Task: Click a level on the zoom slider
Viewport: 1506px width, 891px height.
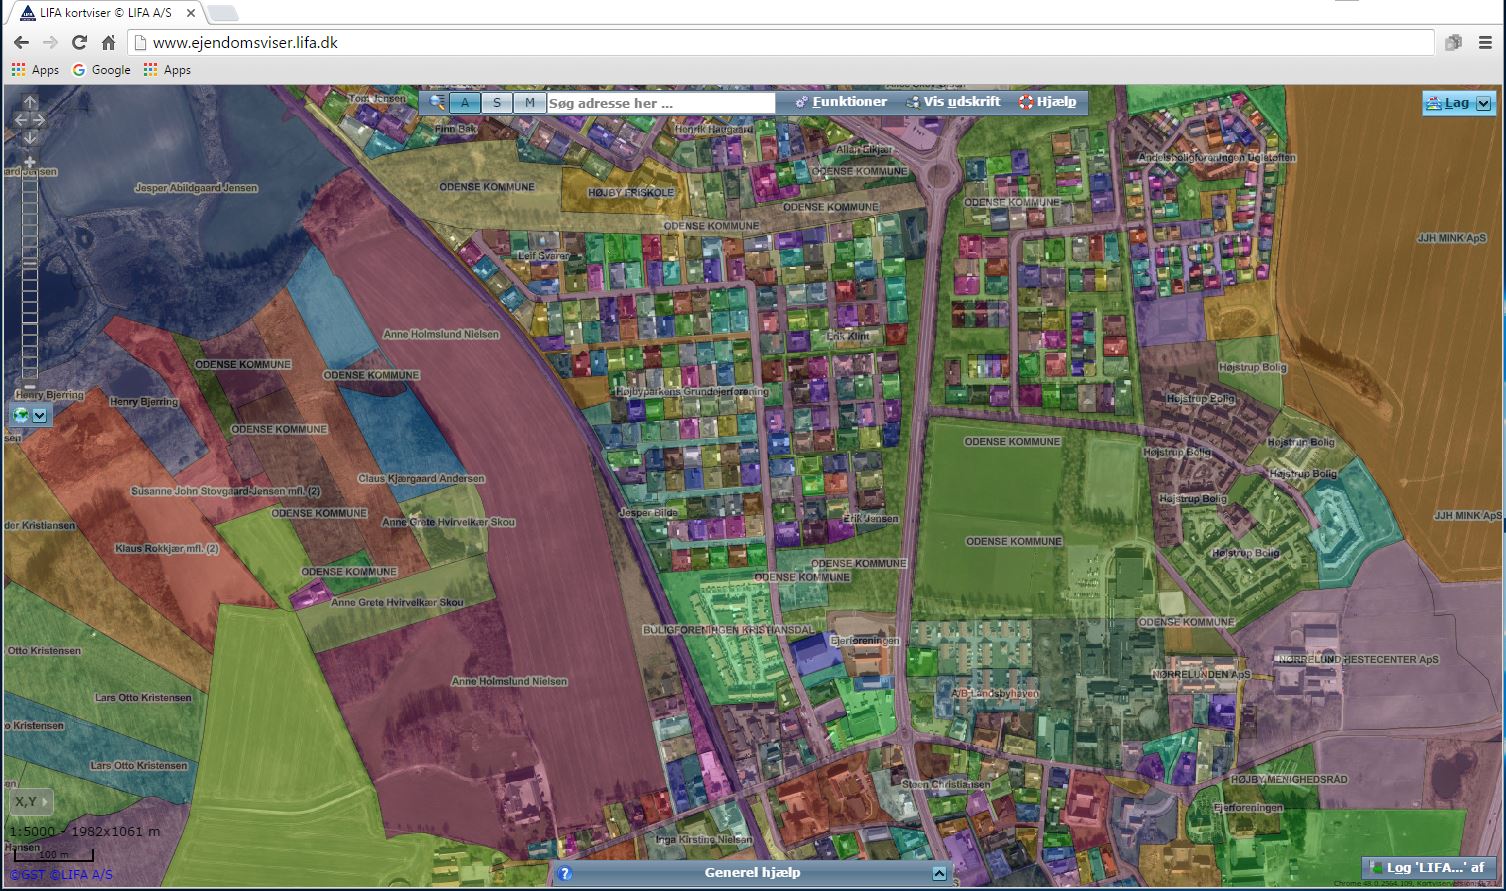Action: (30, 272)
